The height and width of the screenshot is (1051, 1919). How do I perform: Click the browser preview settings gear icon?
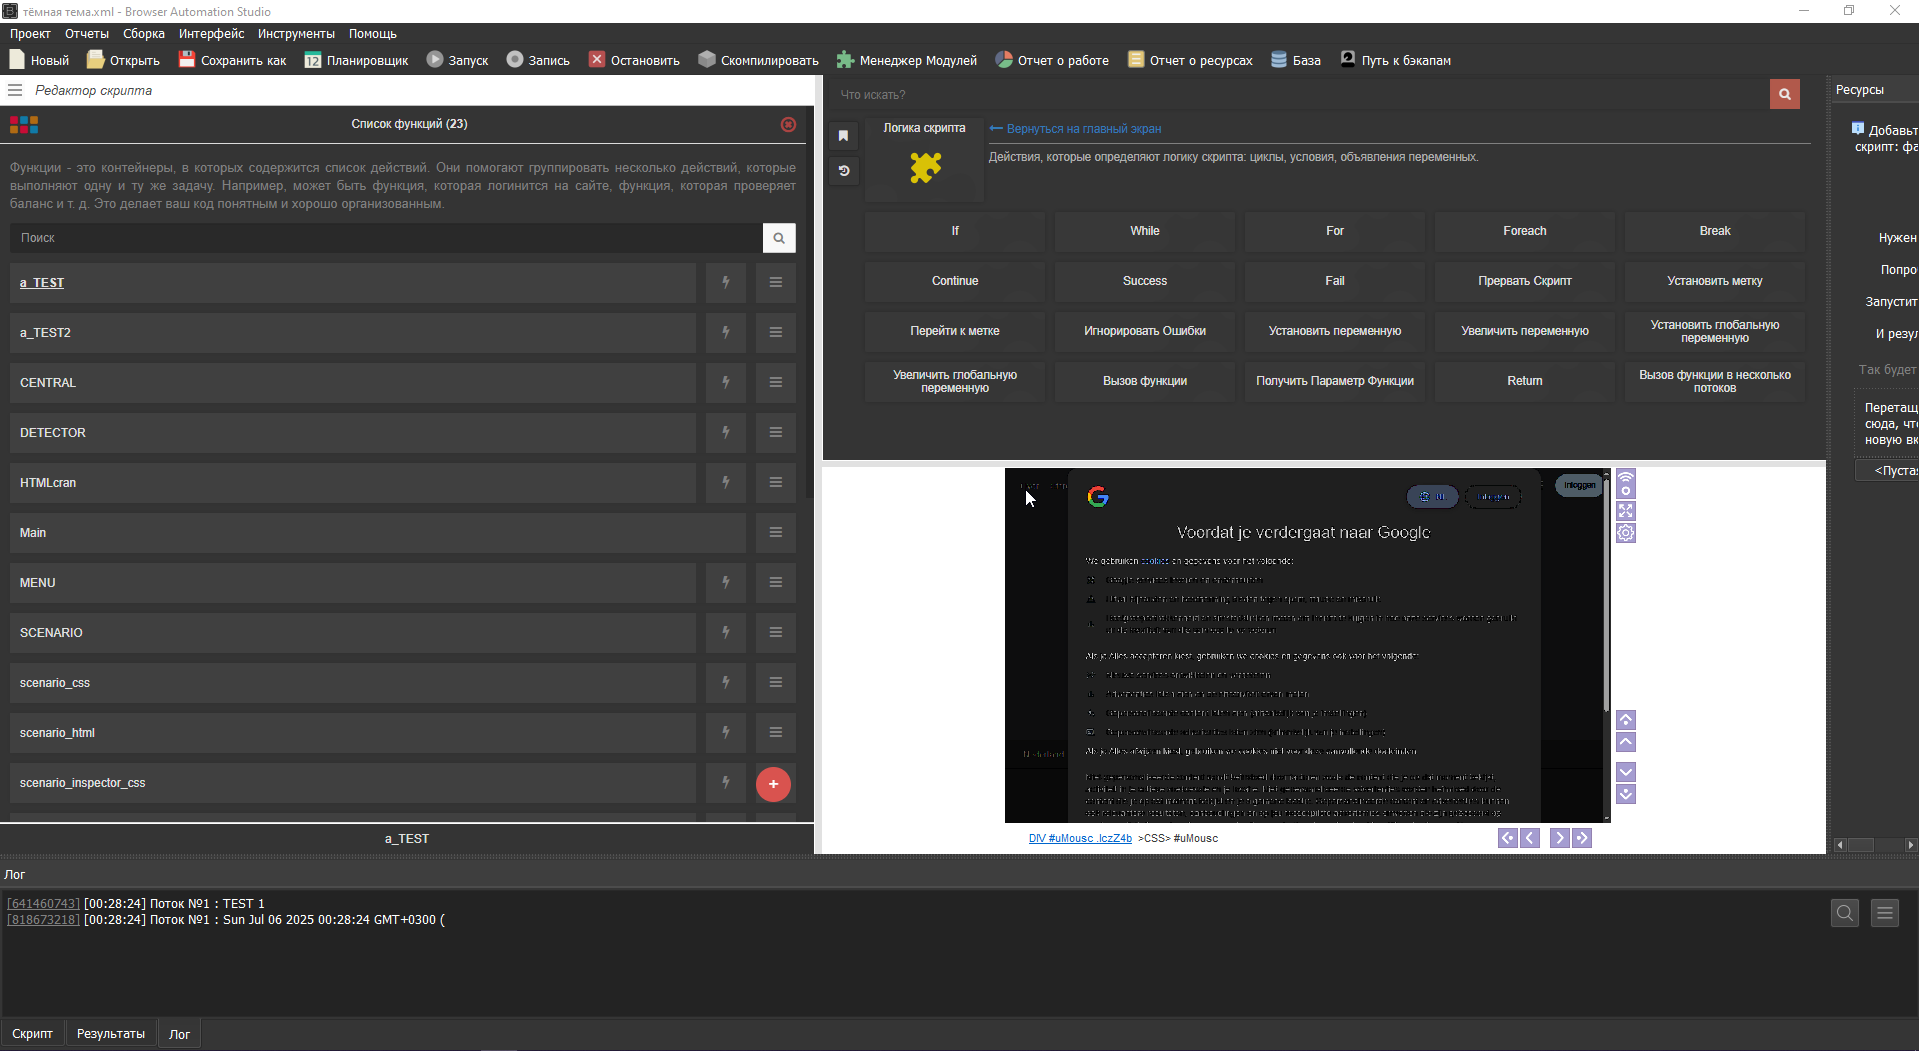point(1626,533)
